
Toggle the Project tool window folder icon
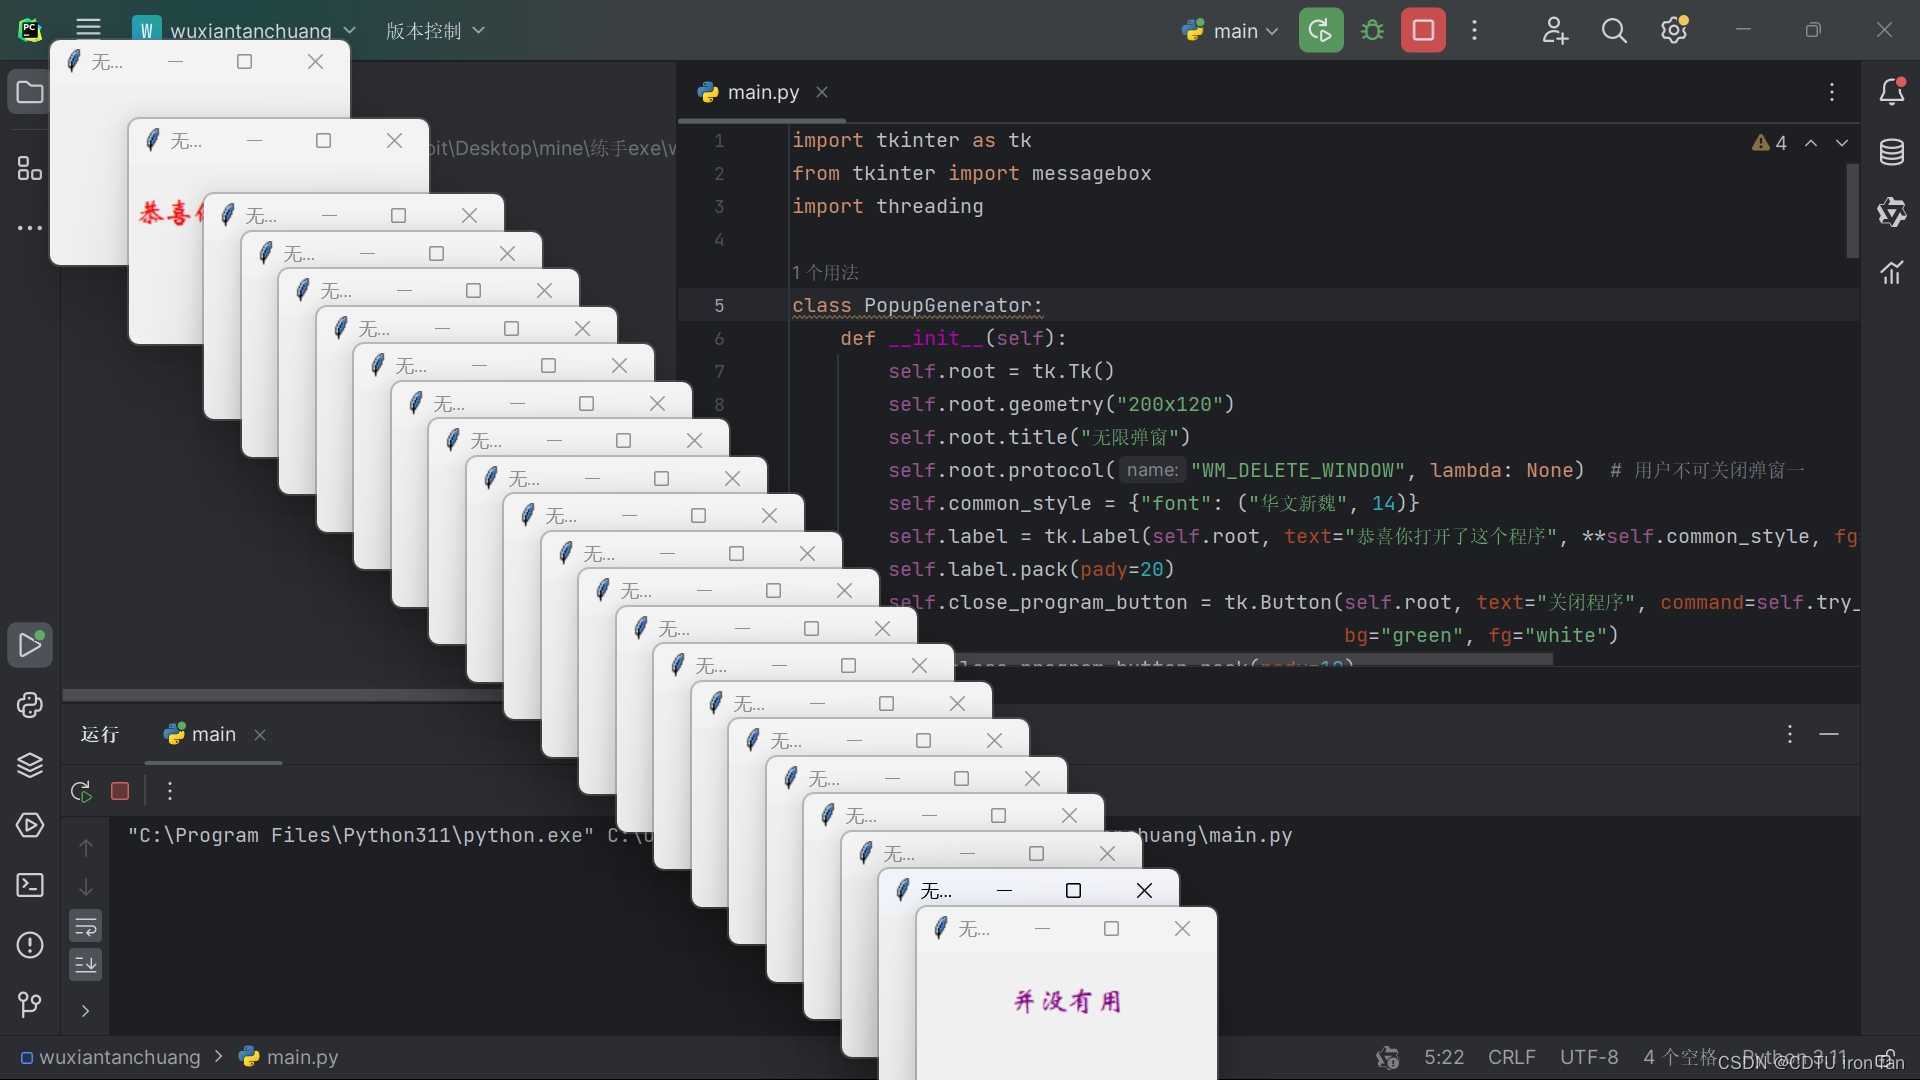tap(30, 92)
